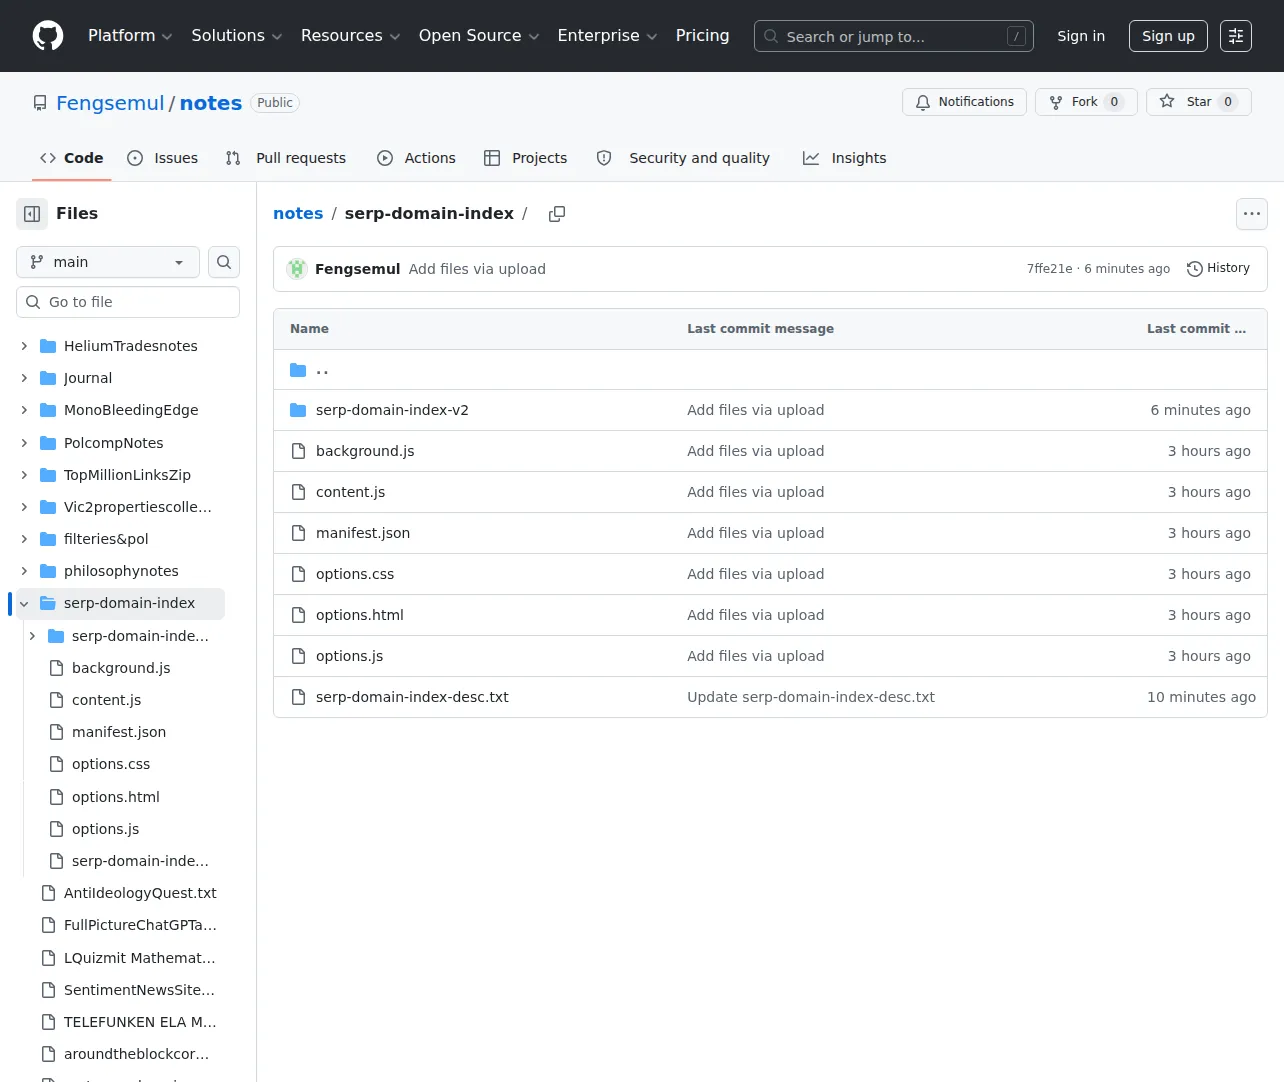Open background.js in the file tree
This screenshot has width=1284, height=1082.
coord(121,668)
